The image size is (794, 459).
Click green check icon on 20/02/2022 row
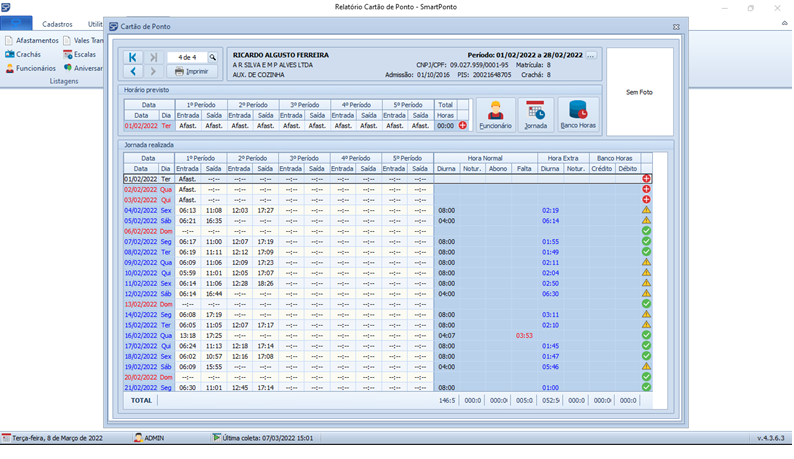tap(646, 377)
